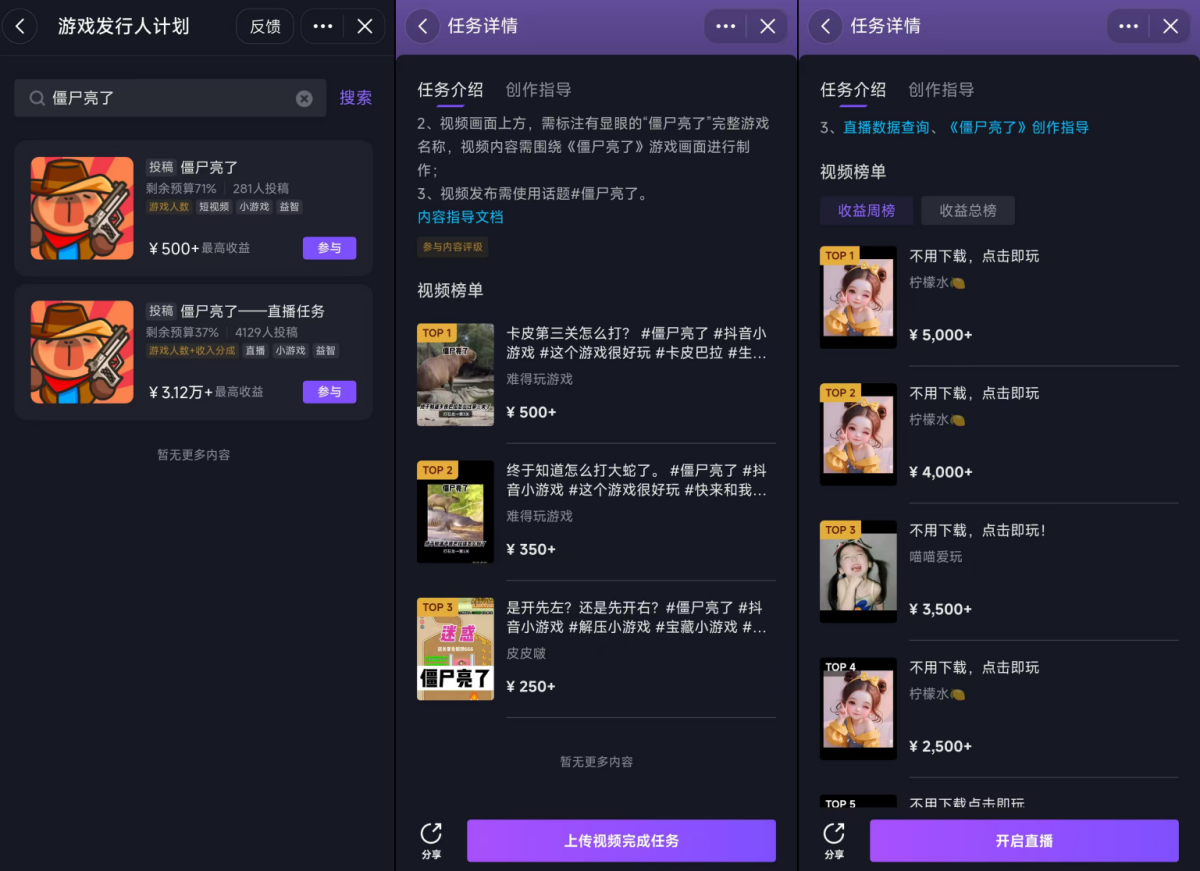Viewport: 1200px width, 871px height.
Task: Click the search magnifier icon
Action: (37, 98)
